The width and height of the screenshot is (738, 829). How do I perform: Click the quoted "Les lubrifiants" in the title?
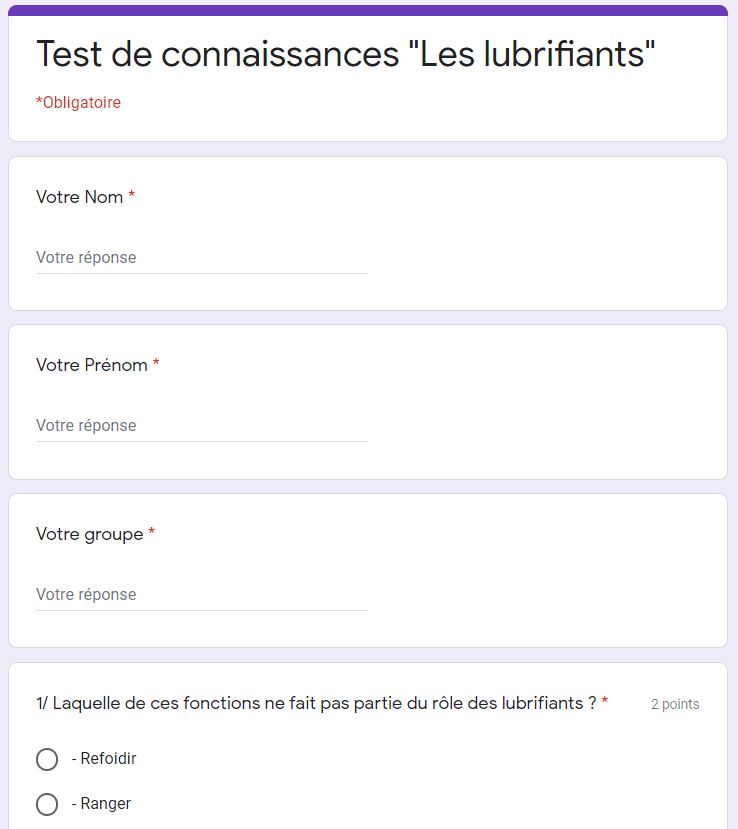(532, 55)
